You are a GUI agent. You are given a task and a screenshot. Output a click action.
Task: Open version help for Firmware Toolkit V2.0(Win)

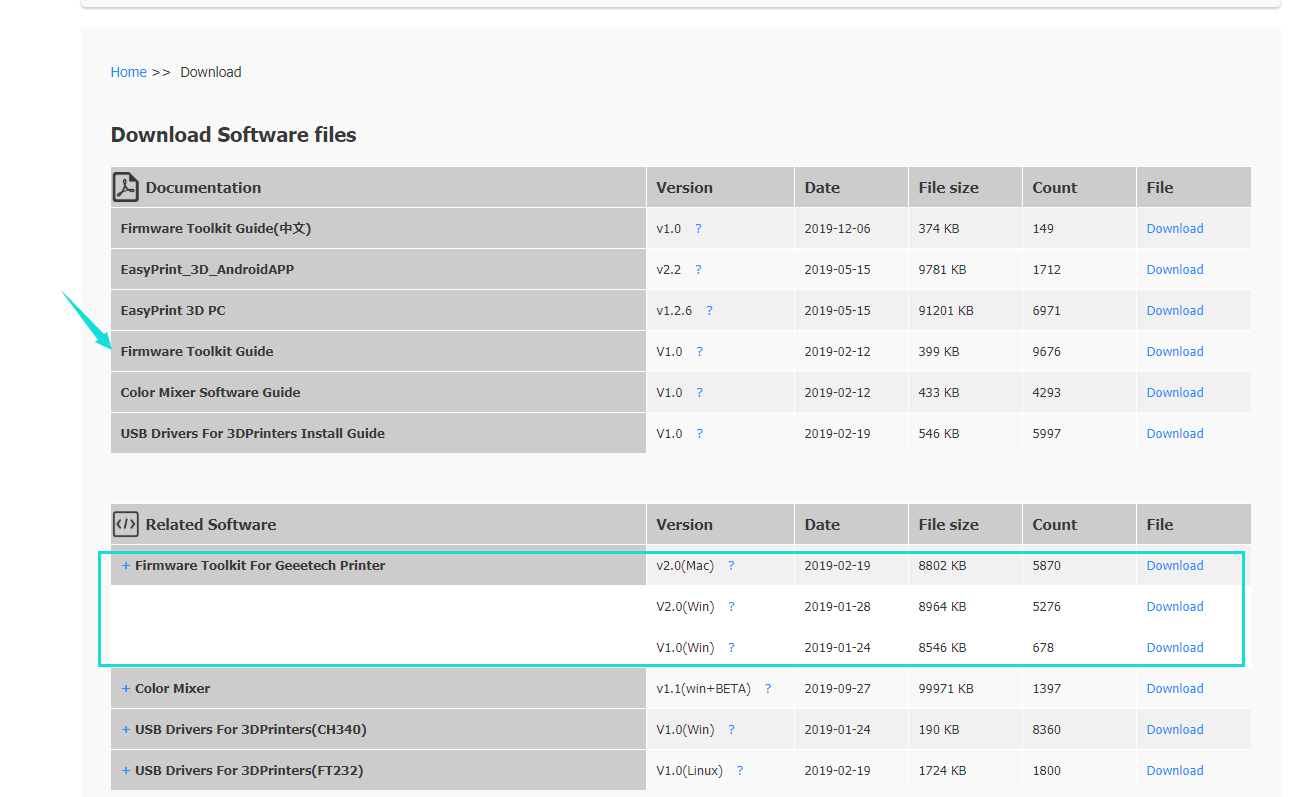pos(731,607)
